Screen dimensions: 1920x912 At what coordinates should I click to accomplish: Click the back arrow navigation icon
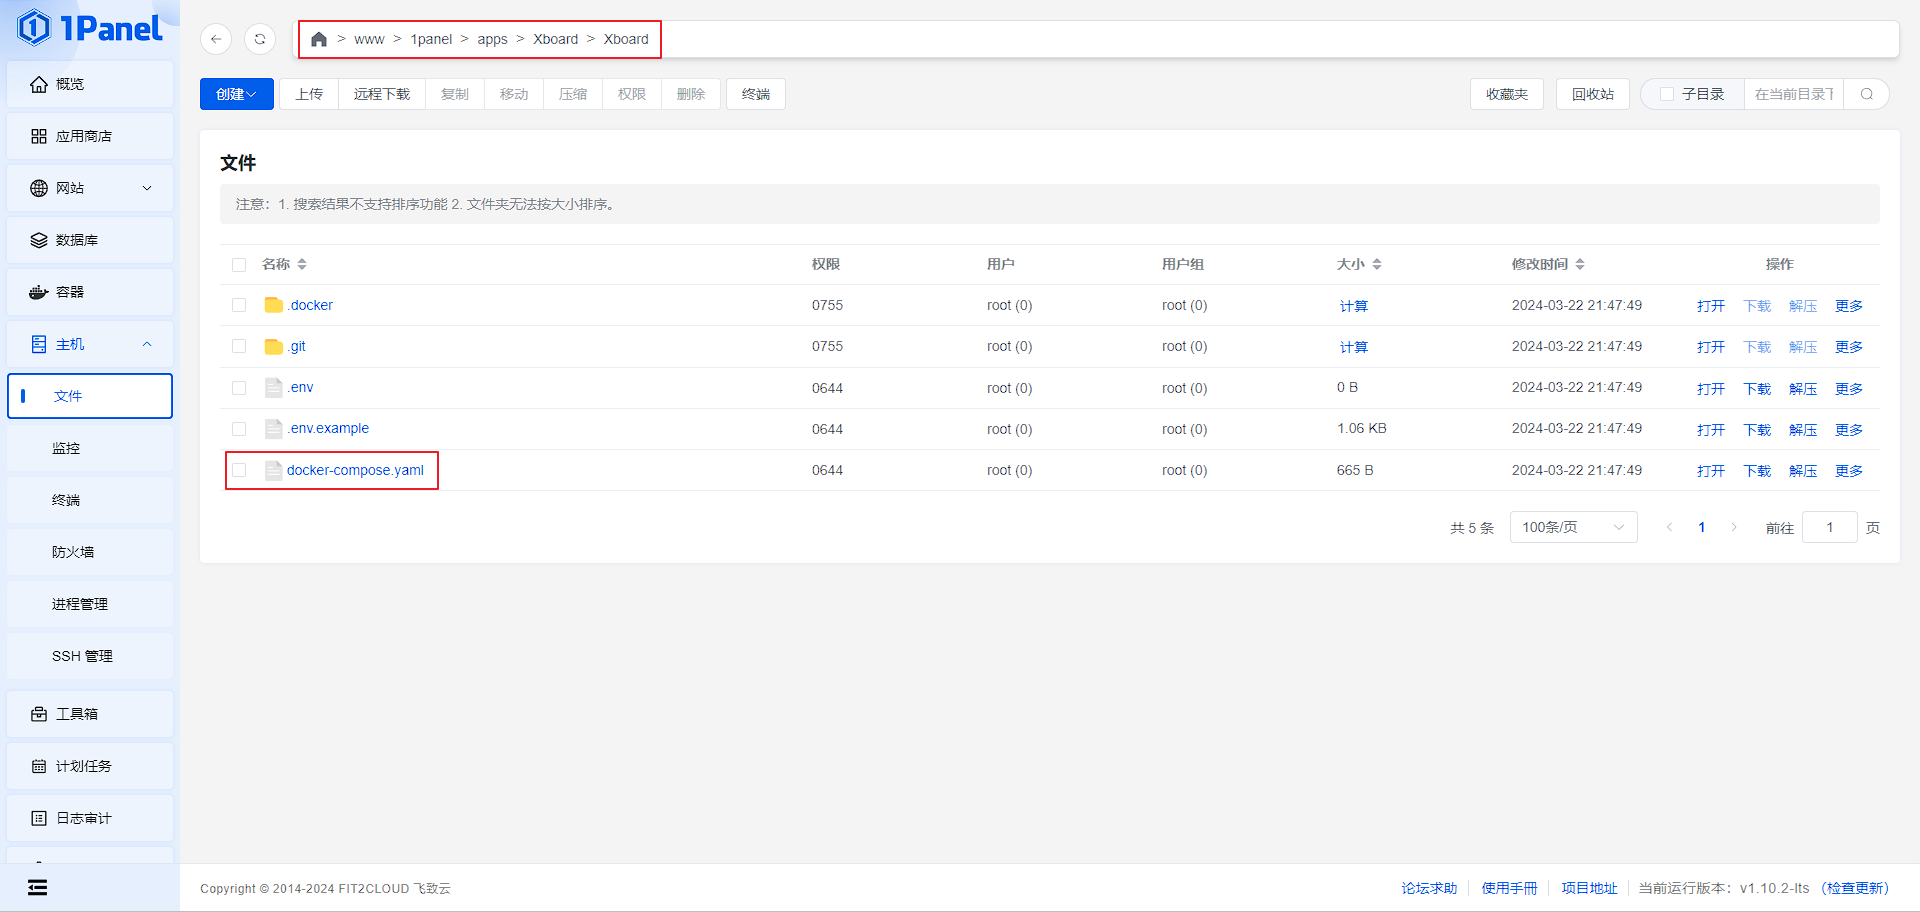pyautogui.click(x=216, y=39)
